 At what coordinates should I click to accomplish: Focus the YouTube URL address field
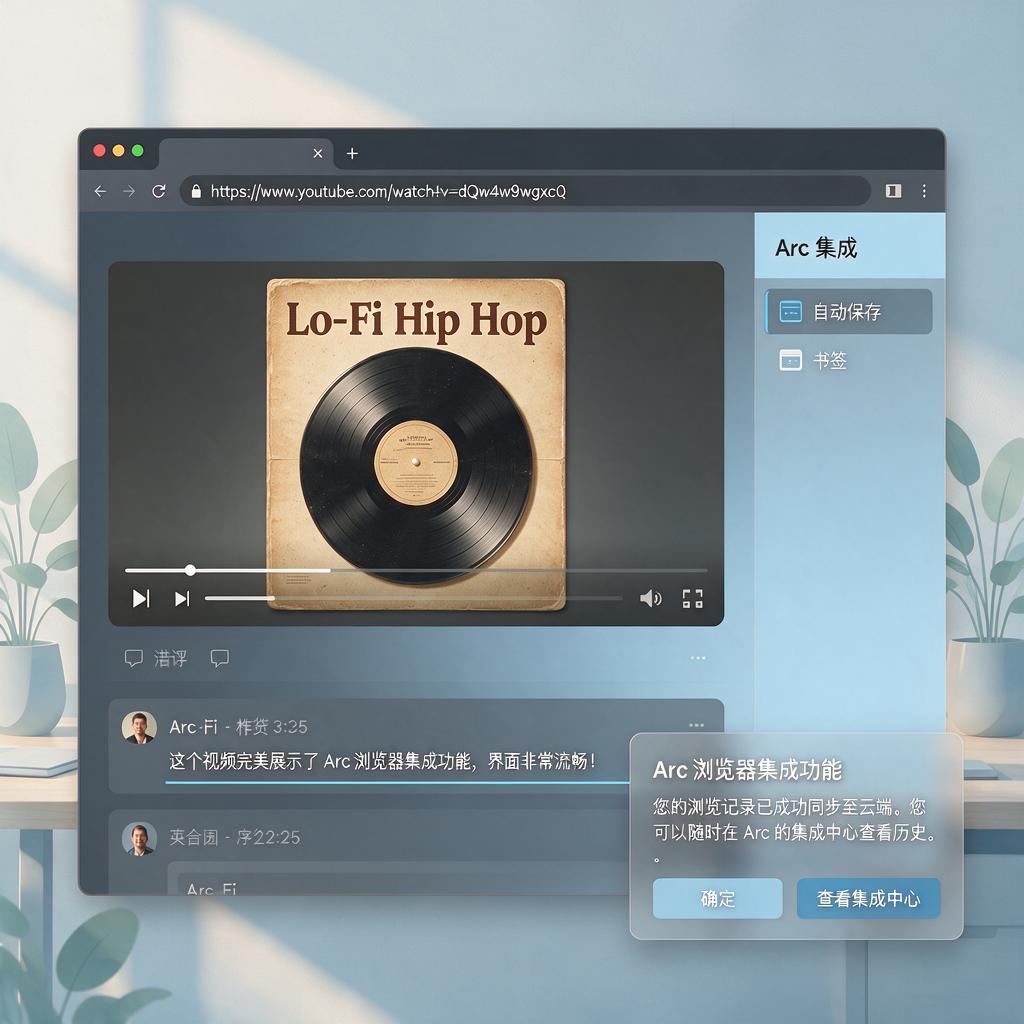point(525,191)
